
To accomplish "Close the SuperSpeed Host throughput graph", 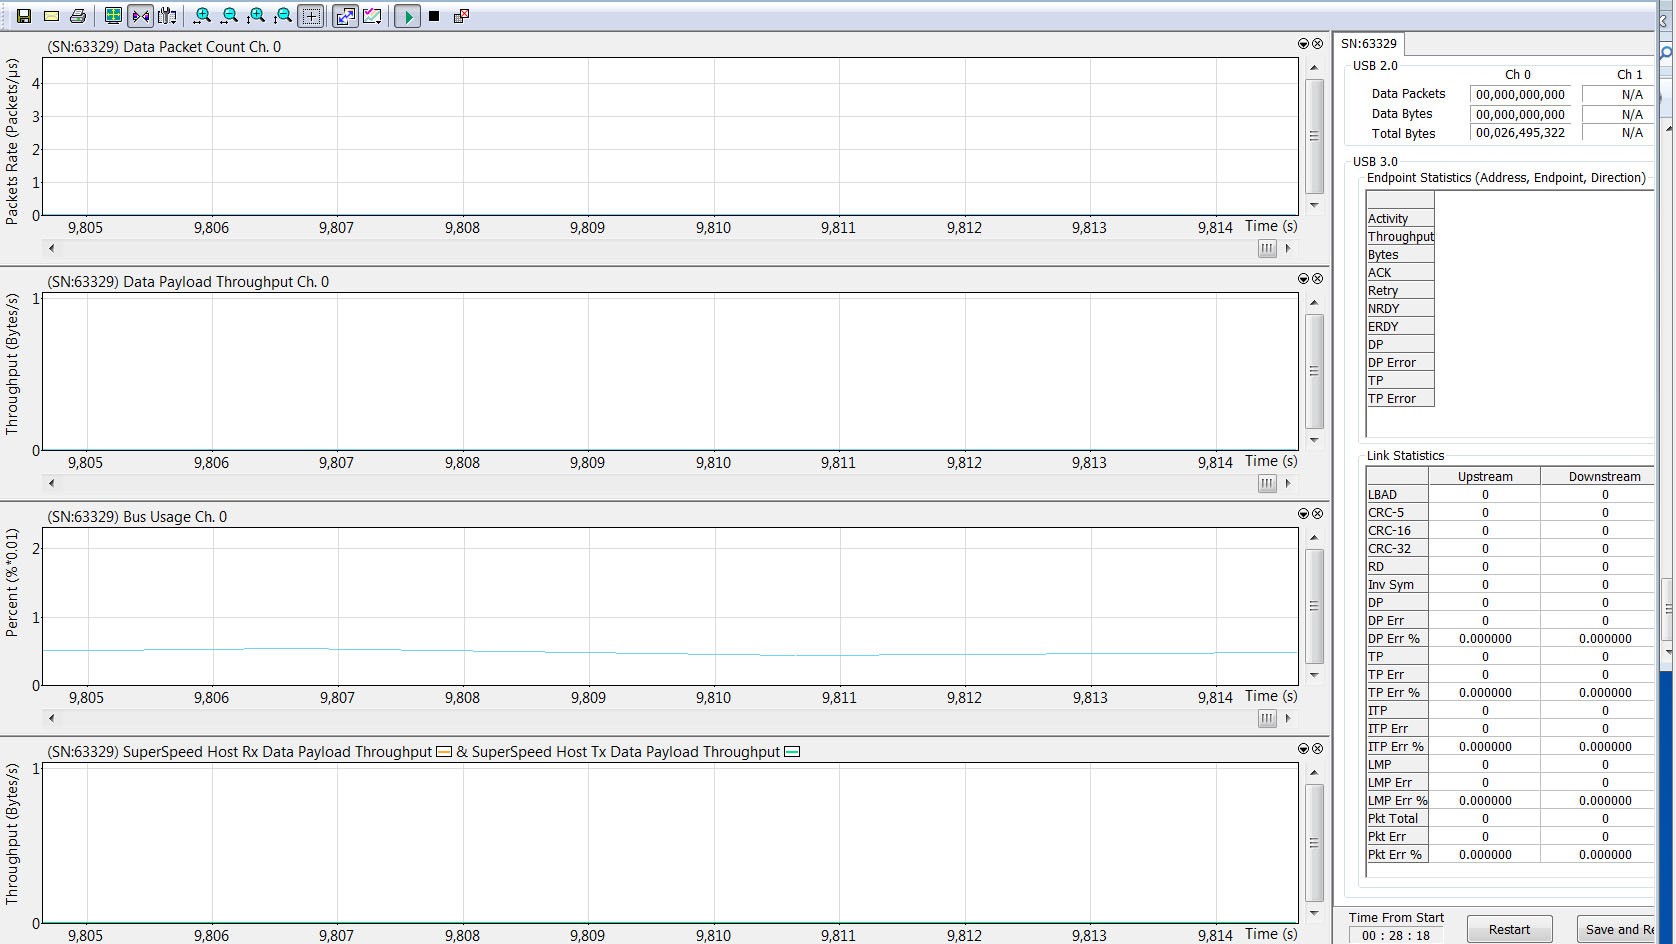I will tap(1317, 749).
